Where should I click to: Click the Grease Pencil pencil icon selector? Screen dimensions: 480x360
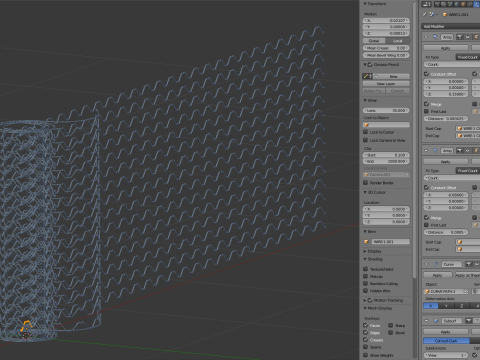(x=367, y=76)
